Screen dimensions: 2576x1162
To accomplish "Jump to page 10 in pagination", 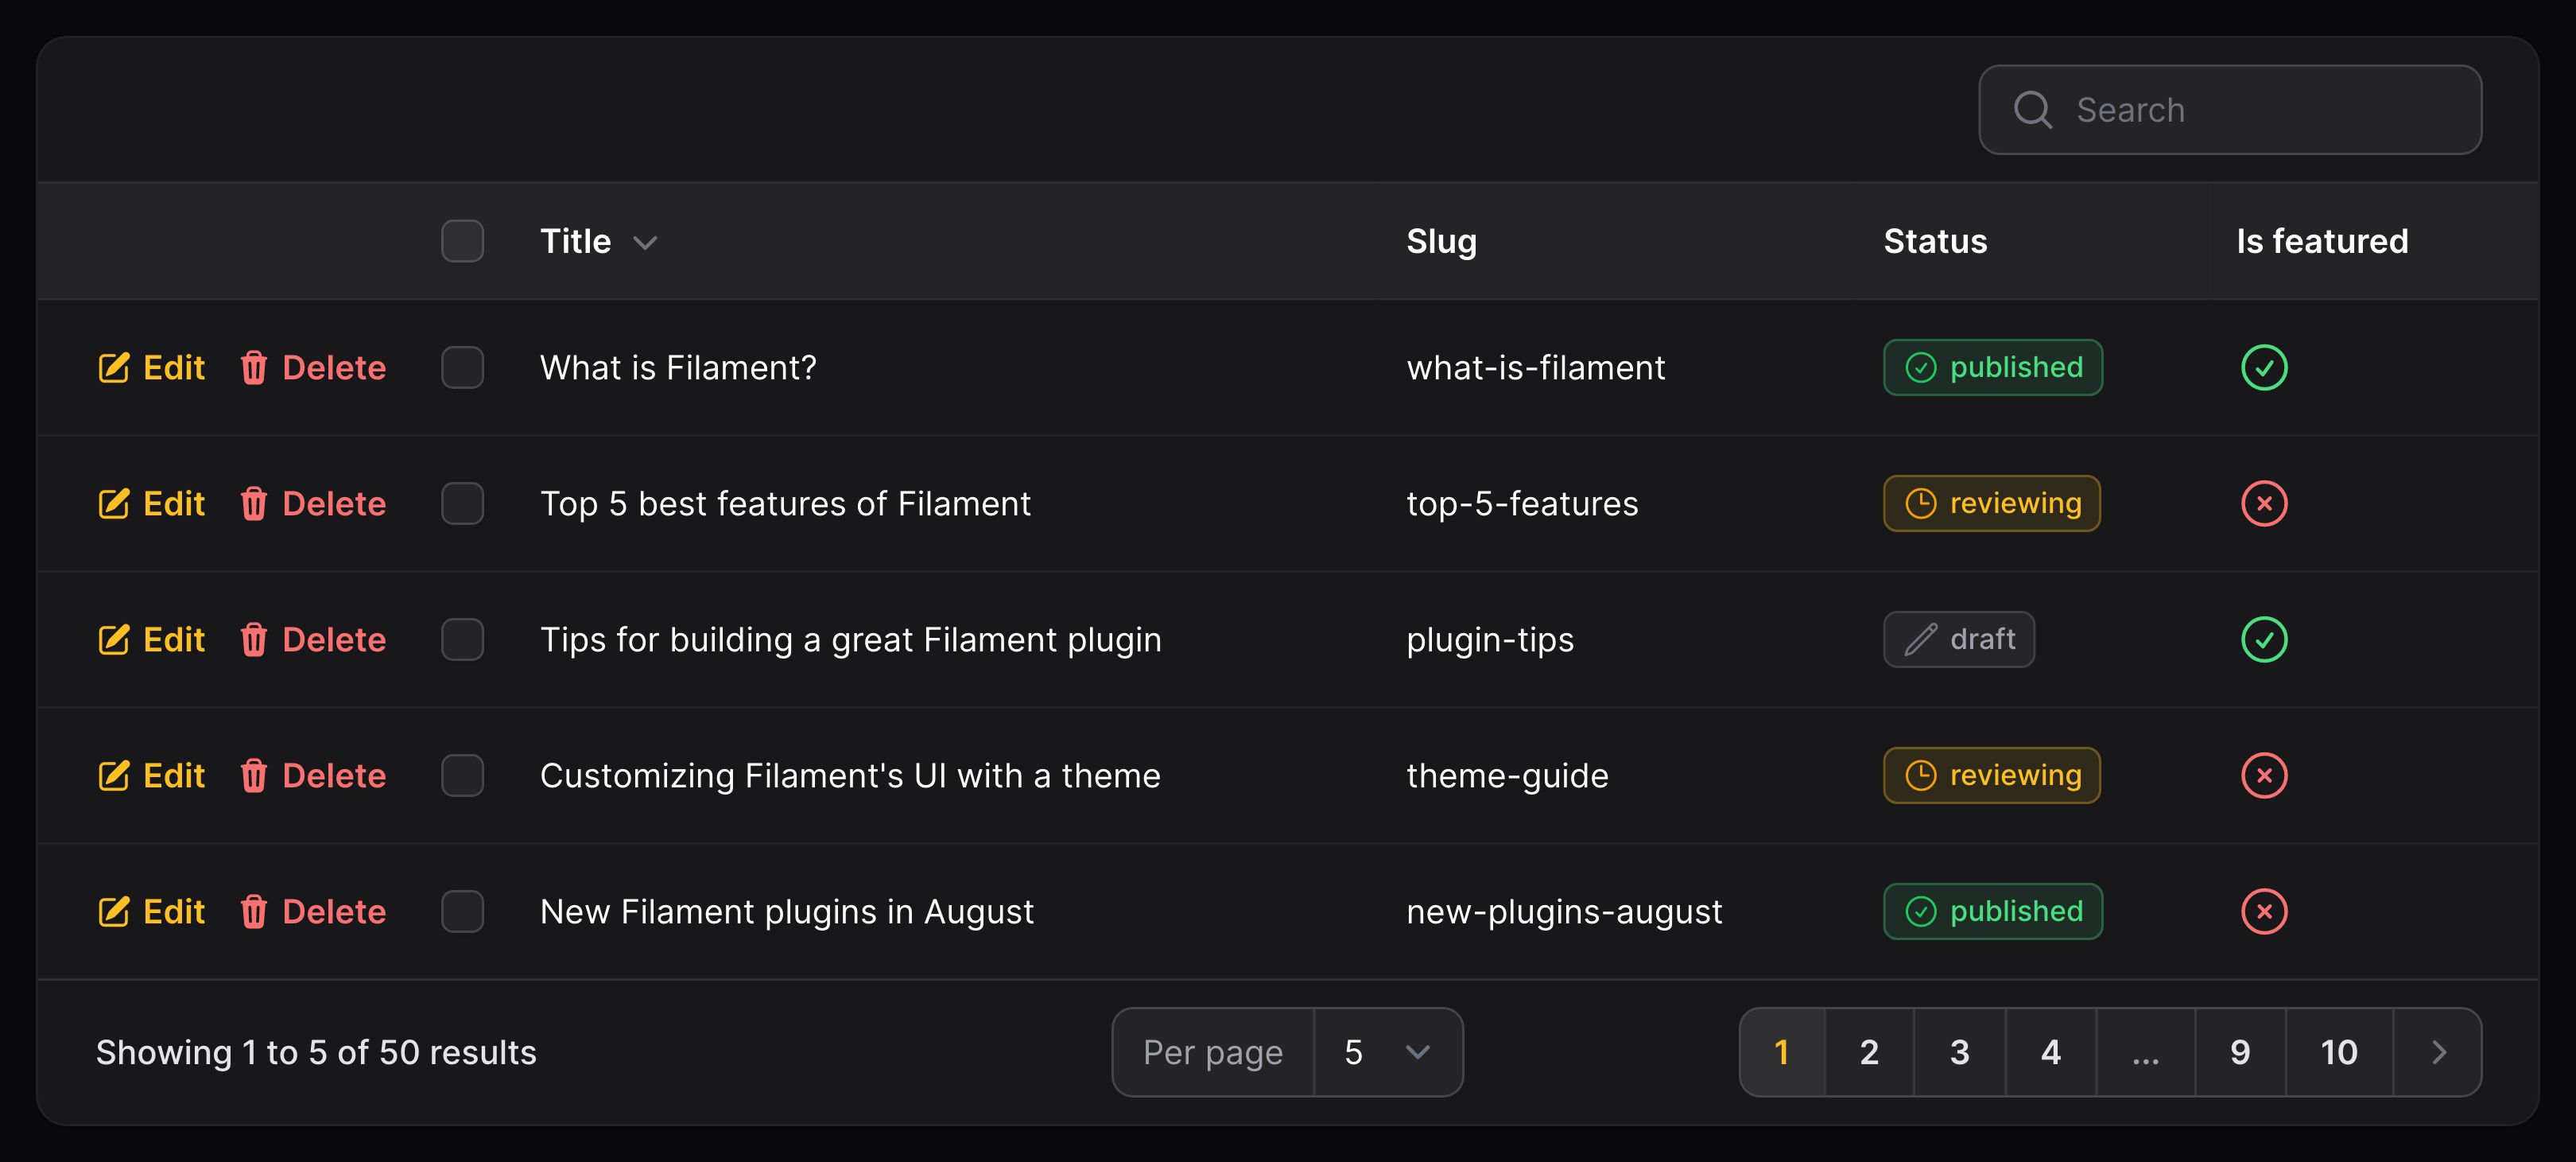I will coord(2339,1051).
